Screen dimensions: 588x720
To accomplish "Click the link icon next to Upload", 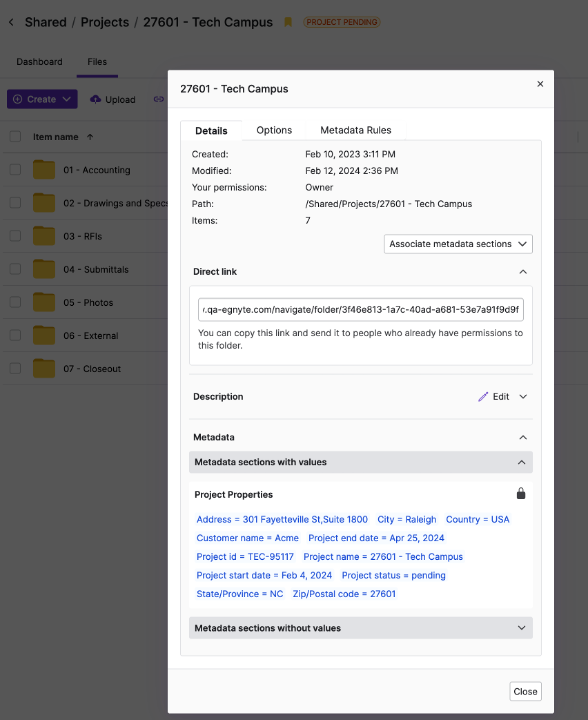I will 159,99.
